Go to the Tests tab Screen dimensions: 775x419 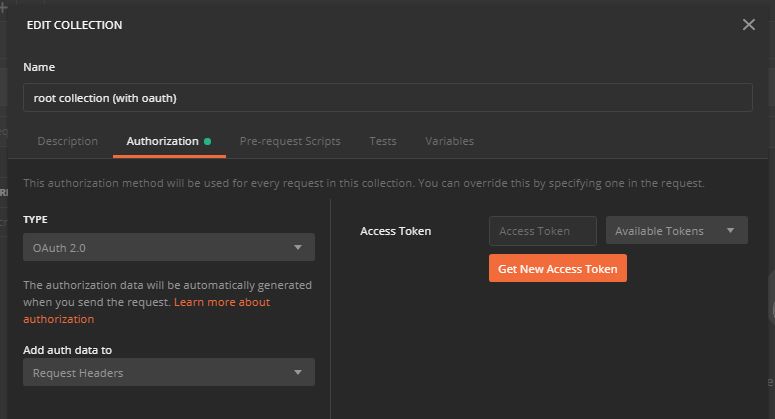coord(383,141)
